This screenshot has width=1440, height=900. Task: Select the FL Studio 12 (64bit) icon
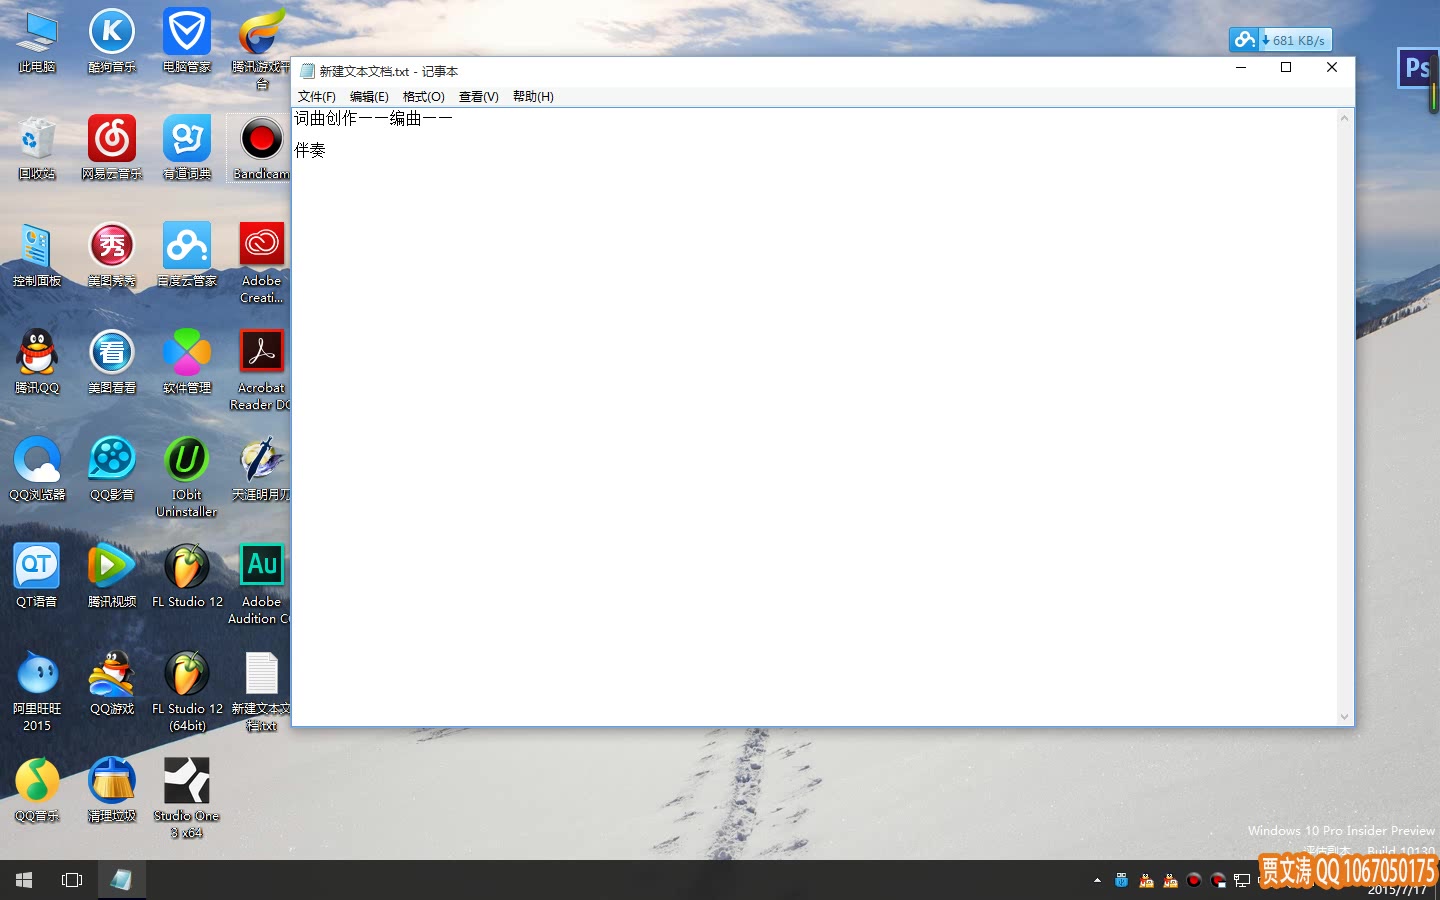[x=187, y=691]
